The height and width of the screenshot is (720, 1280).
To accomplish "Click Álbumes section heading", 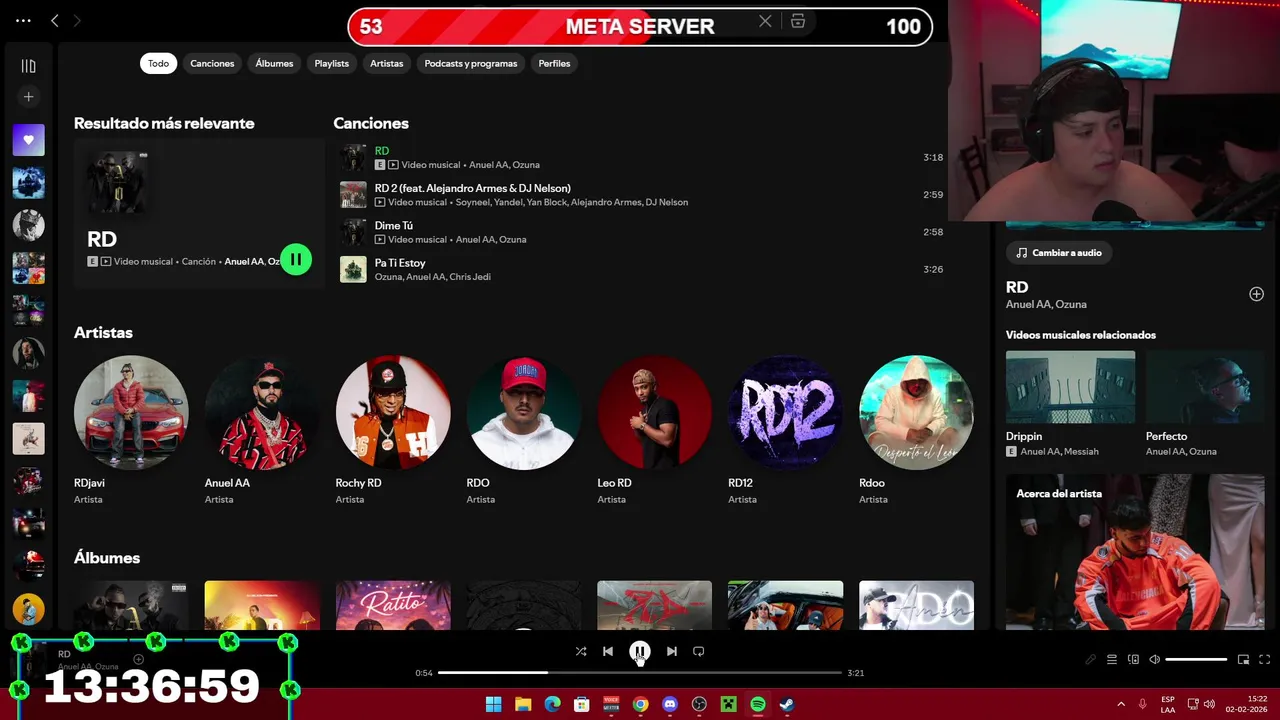I will (107, 558).
